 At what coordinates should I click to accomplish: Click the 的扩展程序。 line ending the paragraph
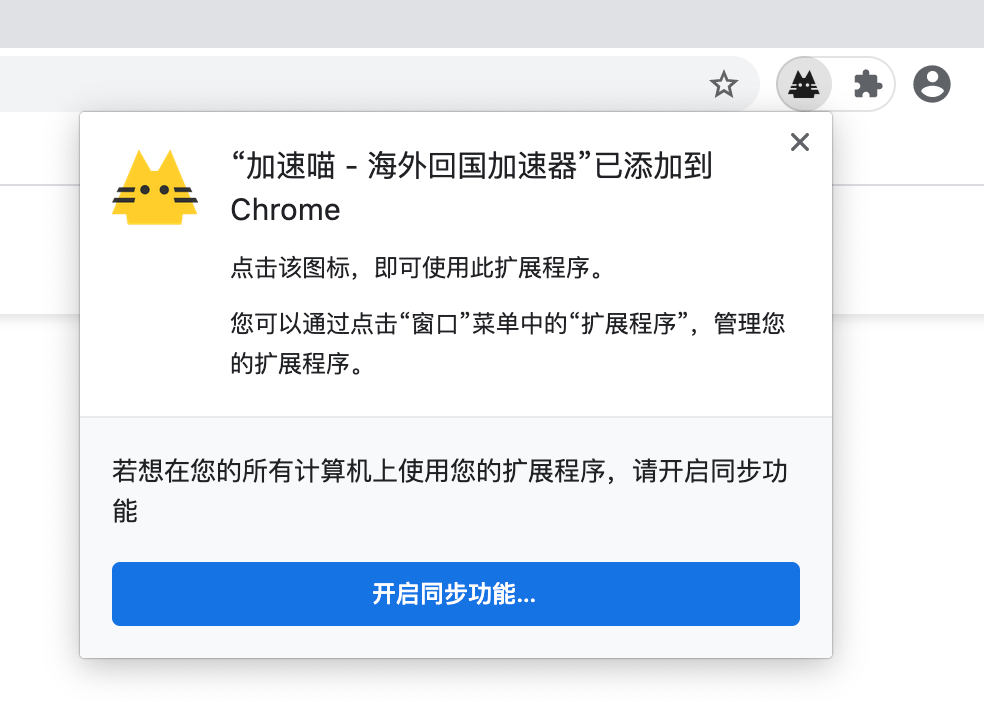pos(296,364)
